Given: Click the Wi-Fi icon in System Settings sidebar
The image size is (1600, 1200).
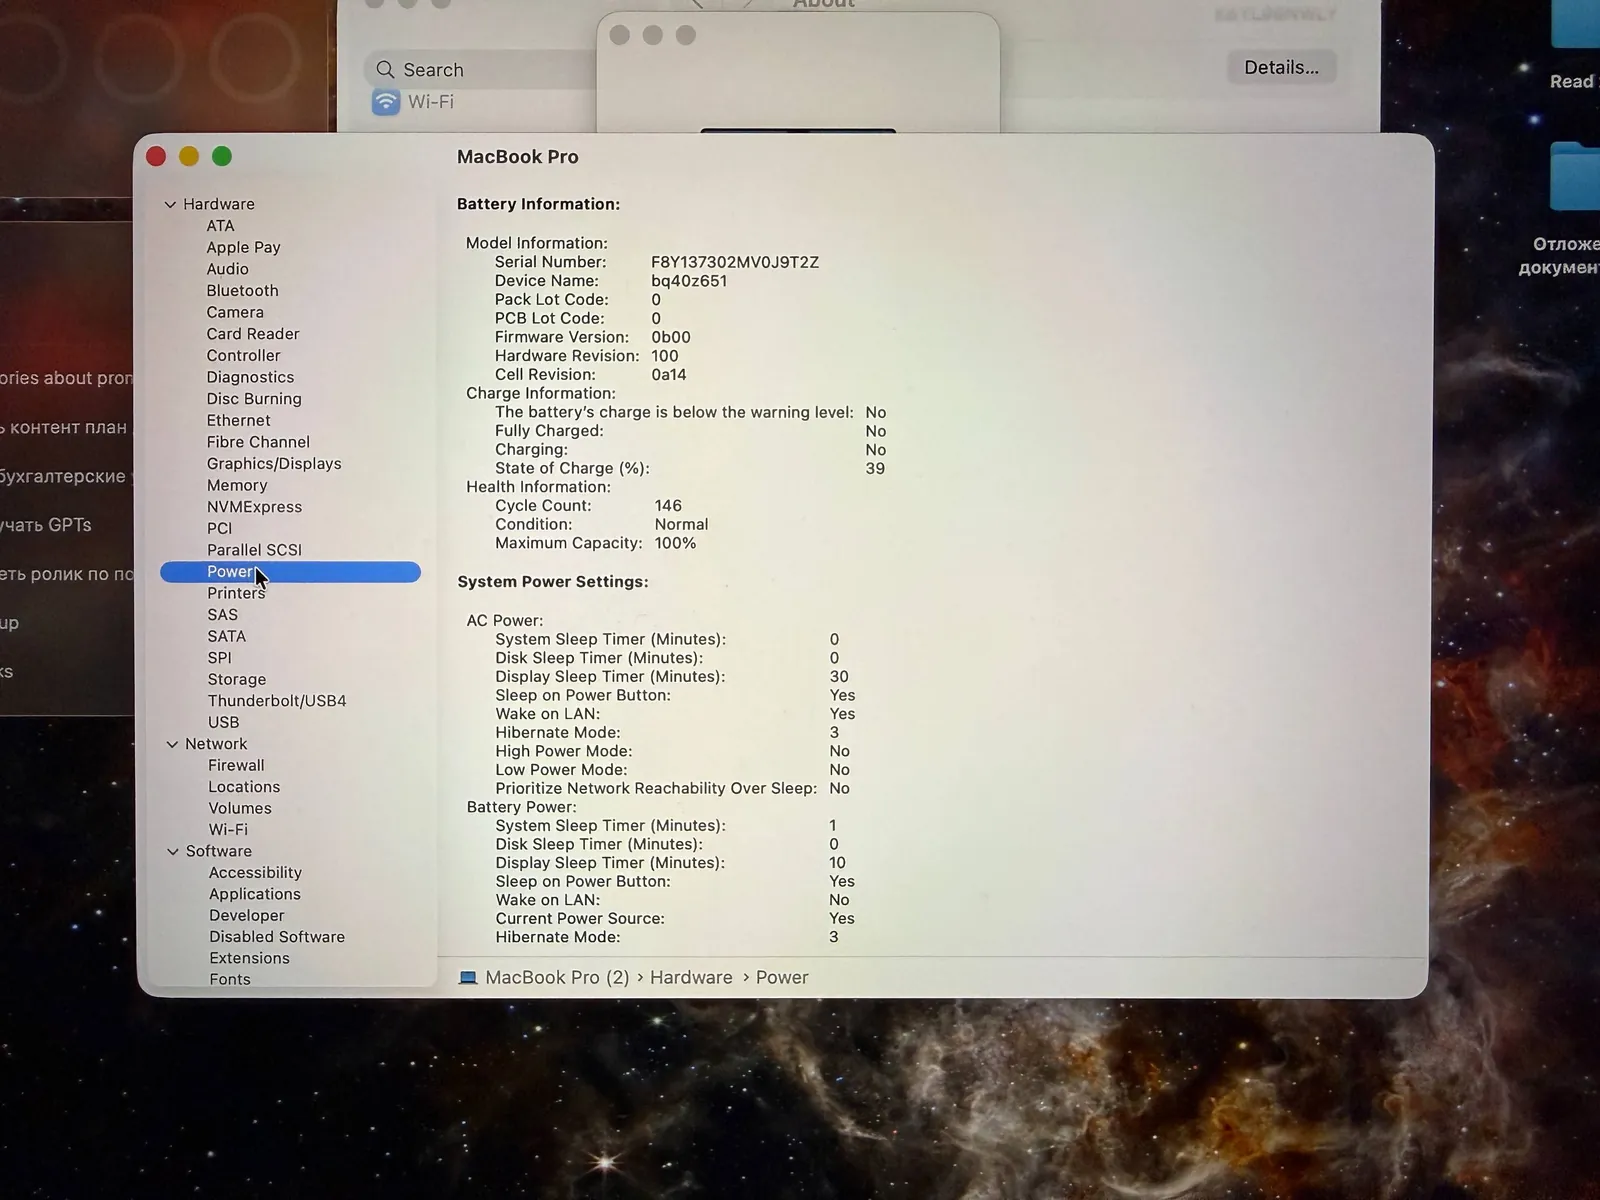Looking at the screenshot, I should point(386,102).
